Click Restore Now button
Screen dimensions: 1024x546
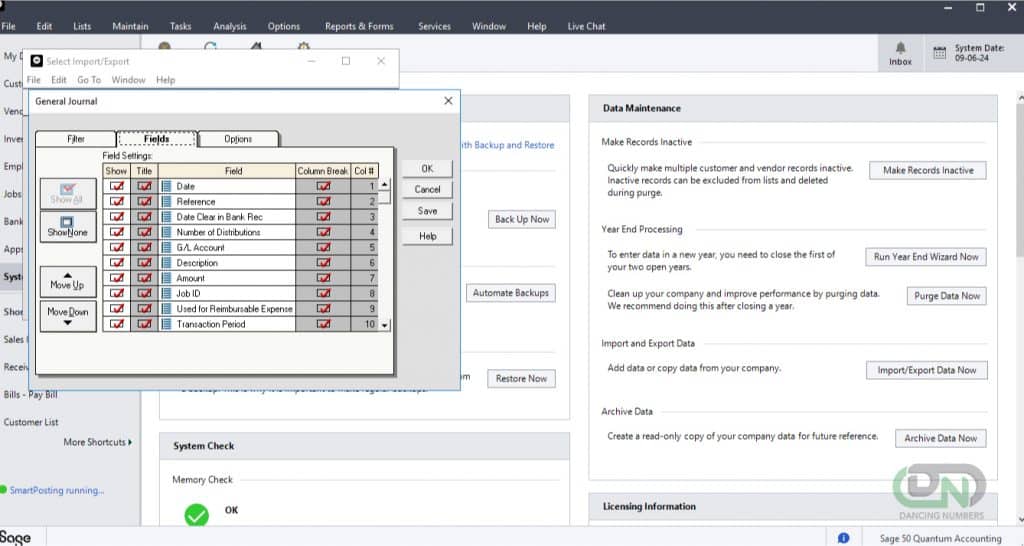tap(521, 379)
